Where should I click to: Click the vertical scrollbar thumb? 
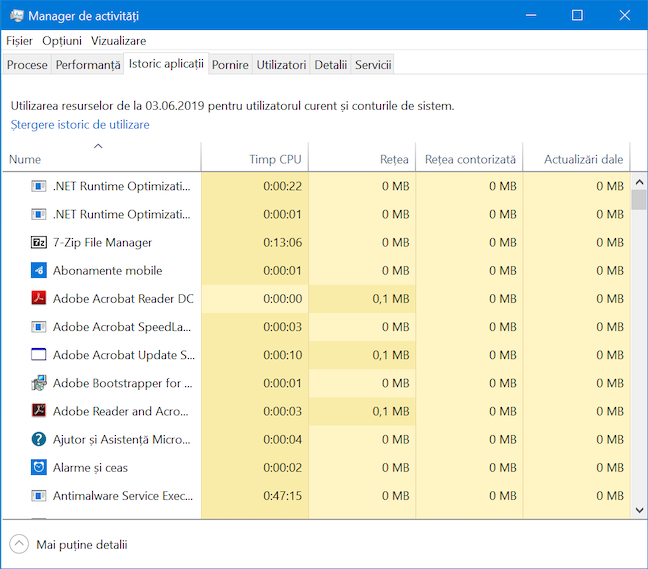(639, 200)
